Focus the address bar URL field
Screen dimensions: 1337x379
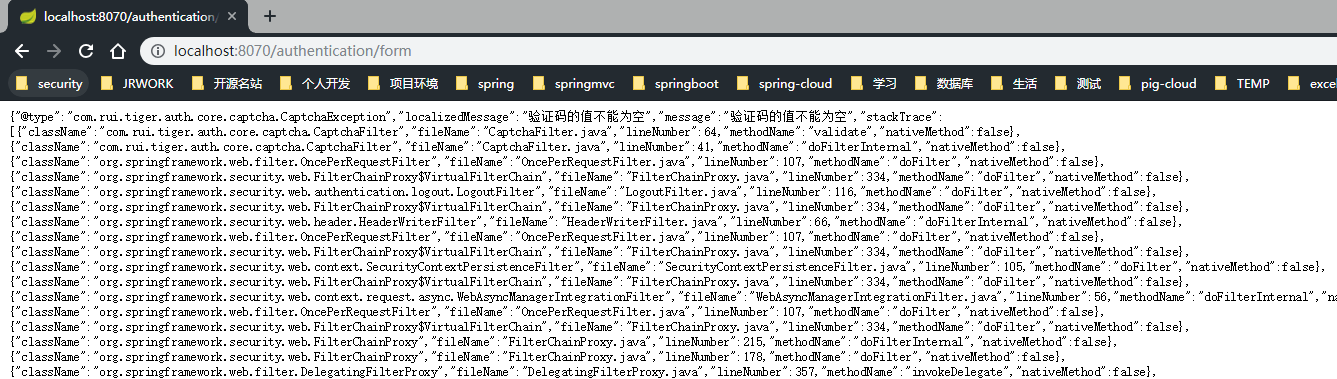click(x=740, y=51)
